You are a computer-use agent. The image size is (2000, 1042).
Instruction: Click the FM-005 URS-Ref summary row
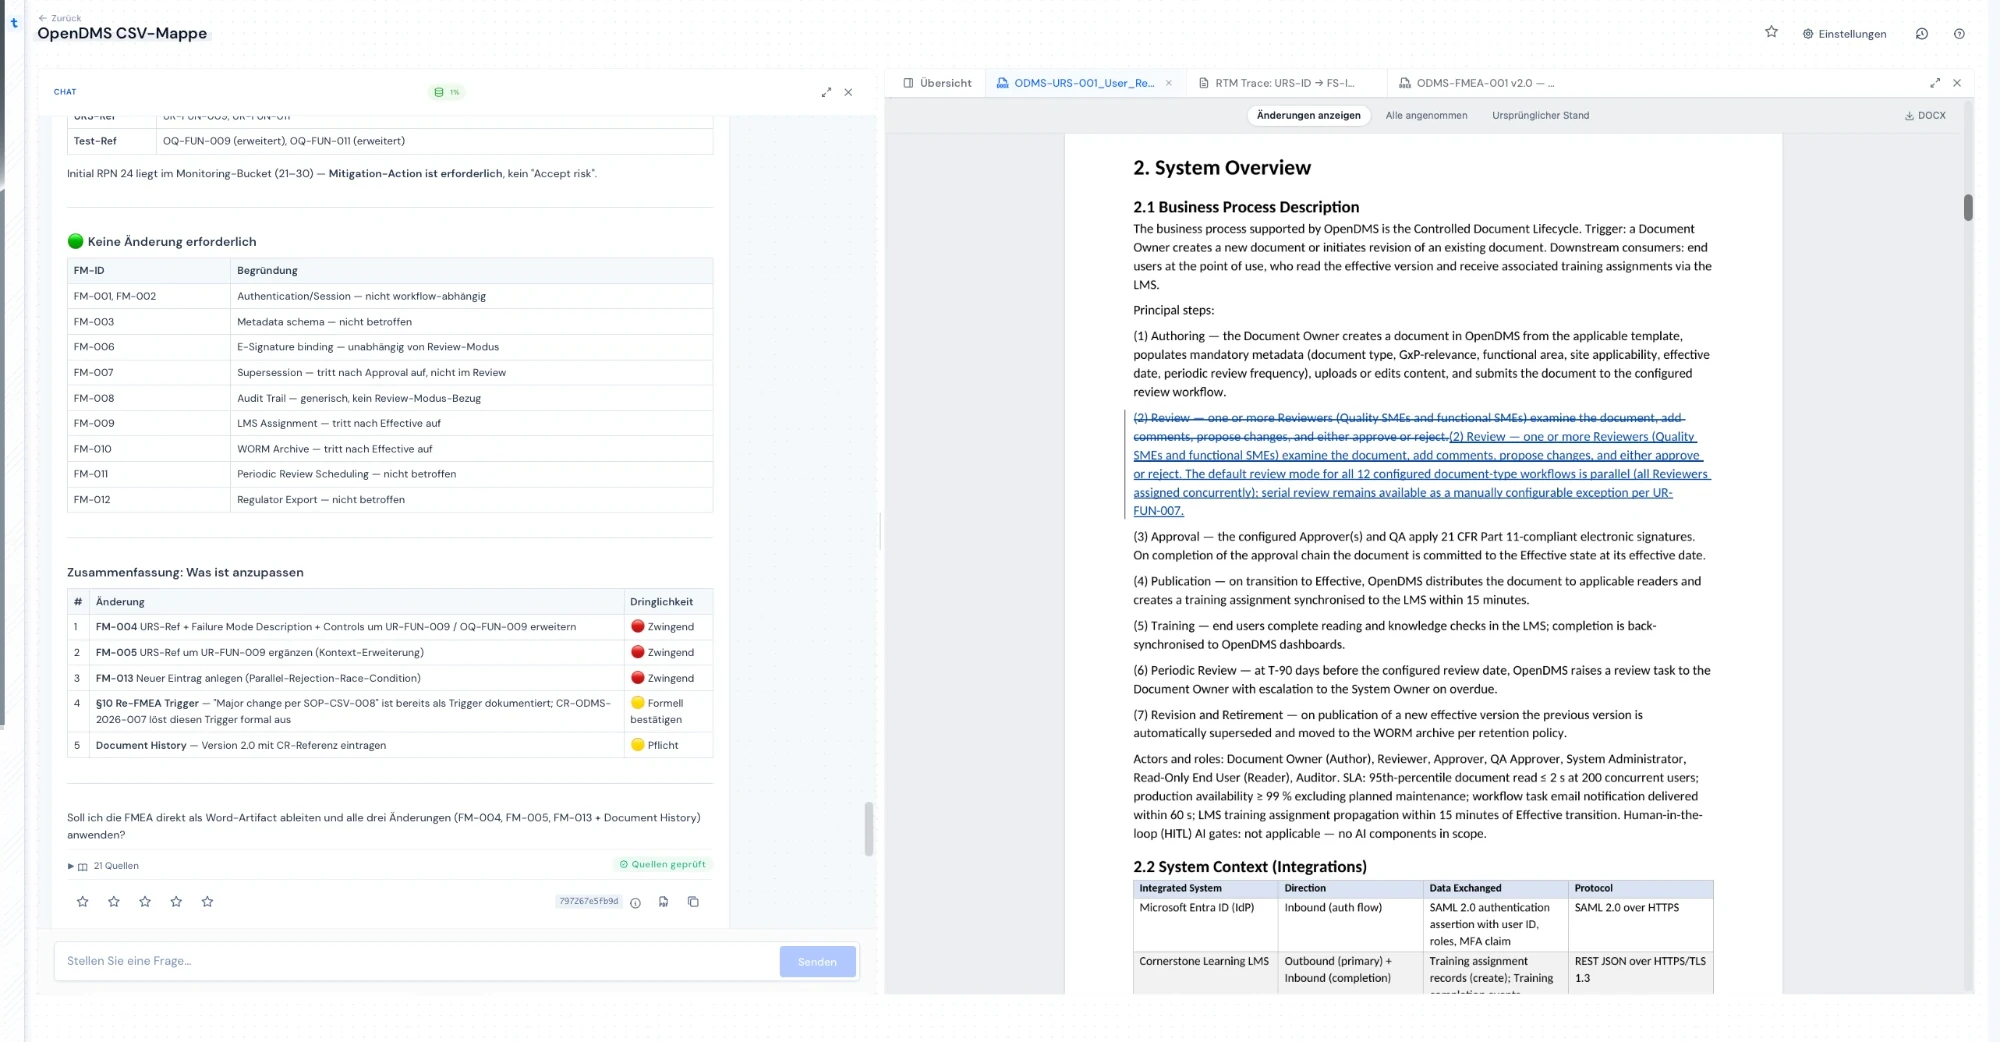pyautogui.click(x=390, y=652)
